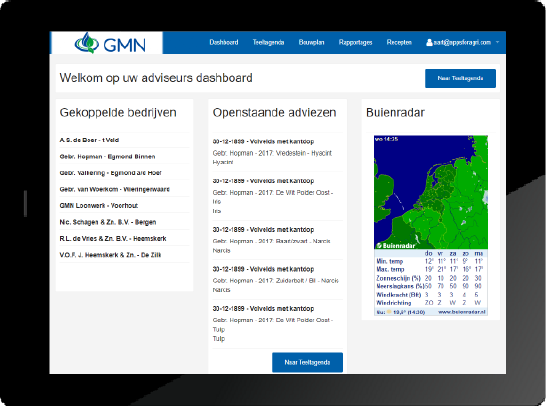This screenshot has width=546, height=407.
Task: Open the advice for De Wit Polder Oost - Tulp
Action: tap(278, 323)
